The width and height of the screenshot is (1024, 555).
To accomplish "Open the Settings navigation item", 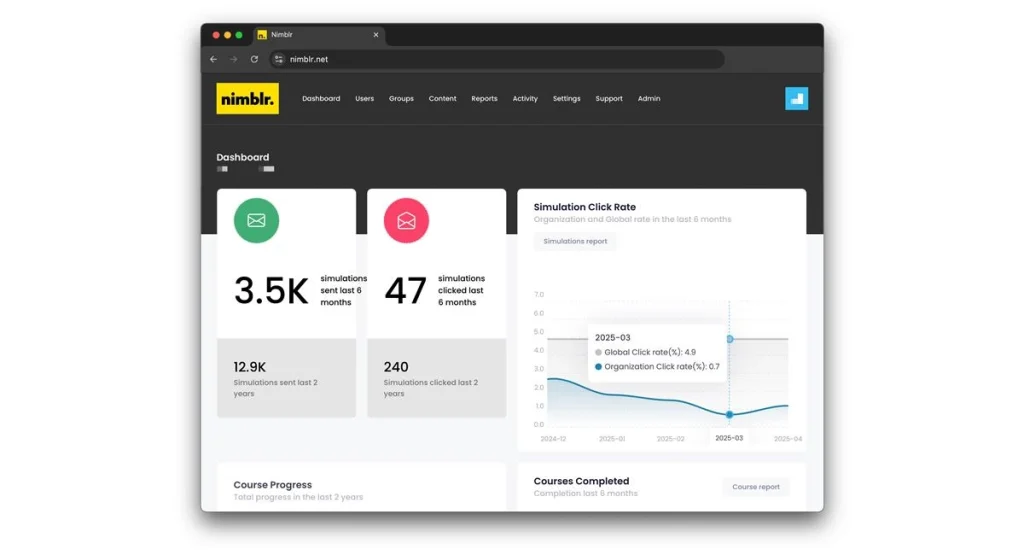I will click(x=566, y=99).
